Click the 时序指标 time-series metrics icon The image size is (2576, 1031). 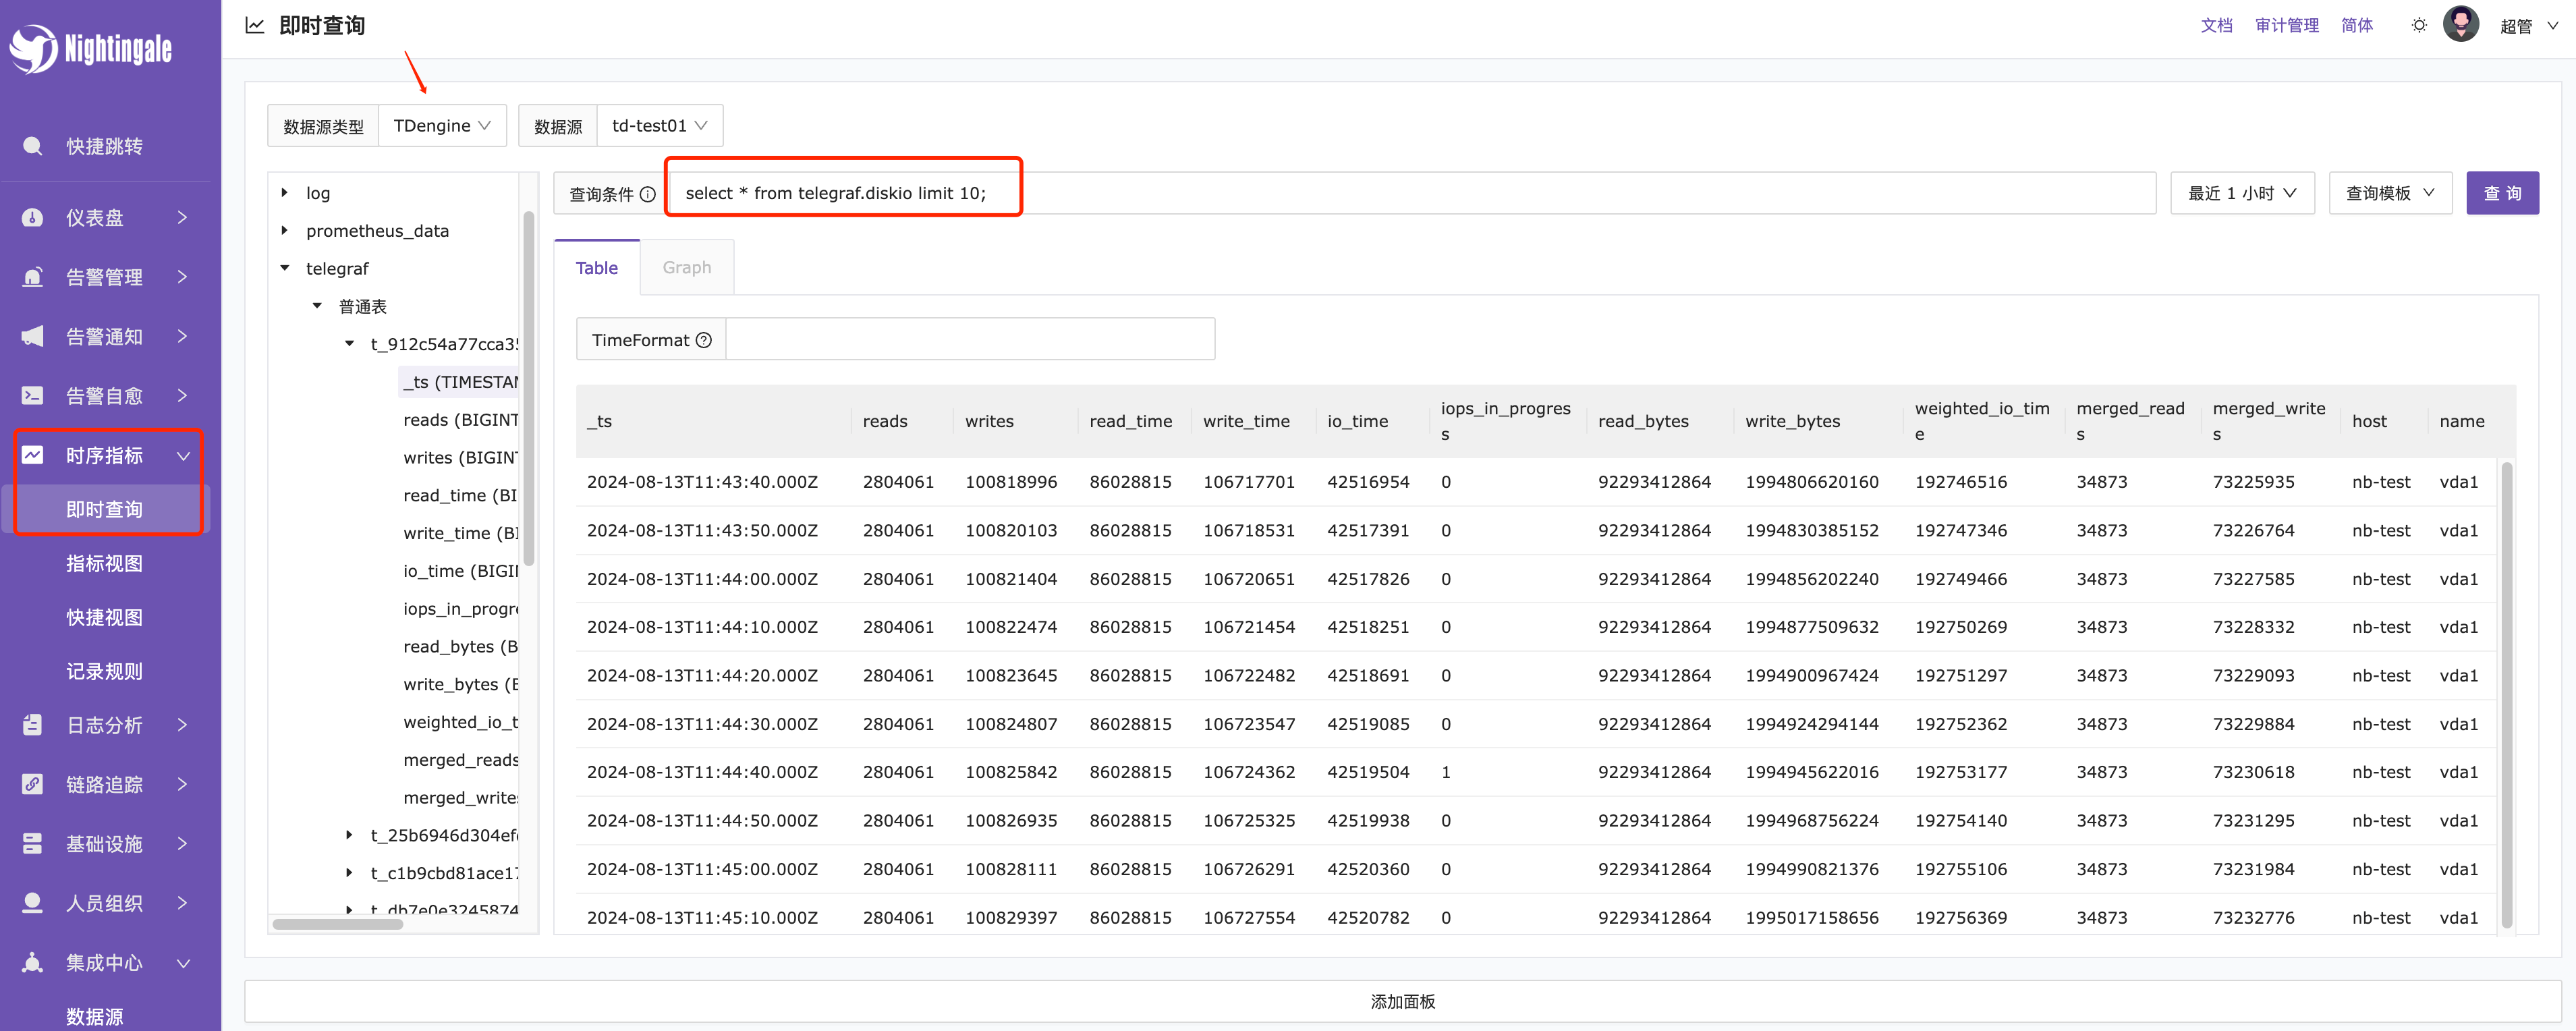[x=36, y=453]
